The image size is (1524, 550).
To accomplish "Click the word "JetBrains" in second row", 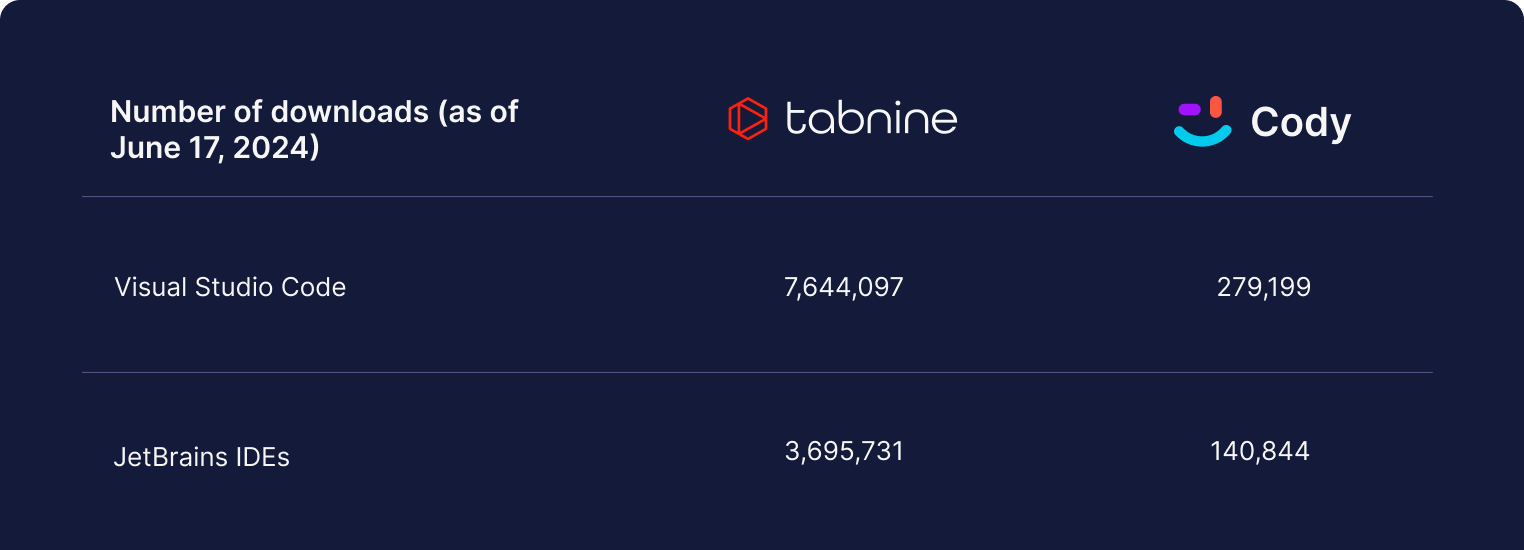I will pyautogui.click(x=166, y=458).
